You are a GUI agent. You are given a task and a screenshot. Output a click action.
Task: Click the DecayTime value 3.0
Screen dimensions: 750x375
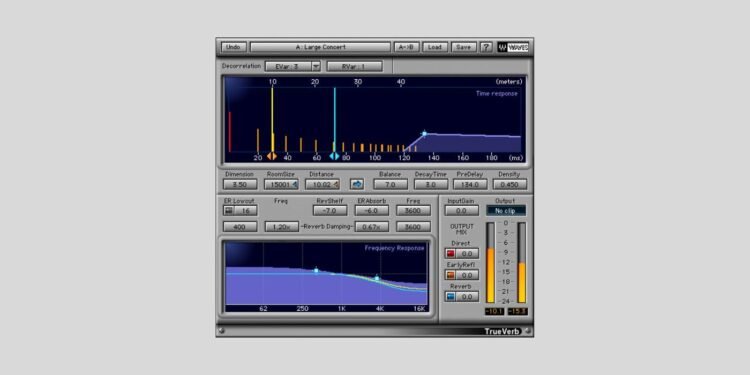[430, 184]
